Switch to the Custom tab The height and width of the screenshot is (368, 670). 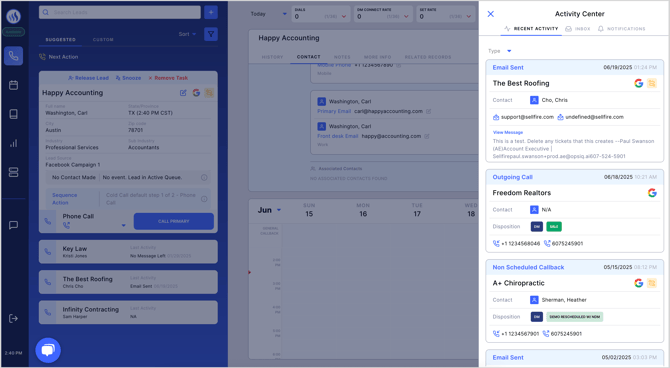click(x=103, y=39)
